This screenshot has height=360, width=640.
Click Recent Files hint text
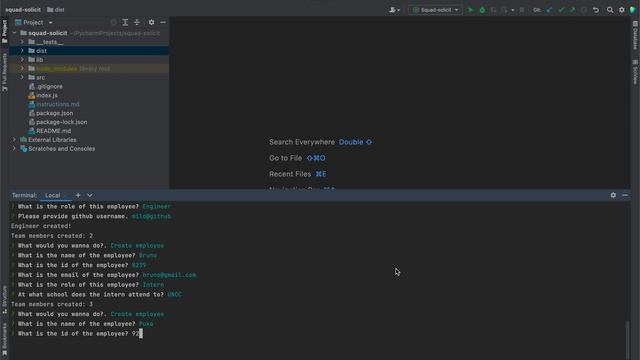pos(290,174)
